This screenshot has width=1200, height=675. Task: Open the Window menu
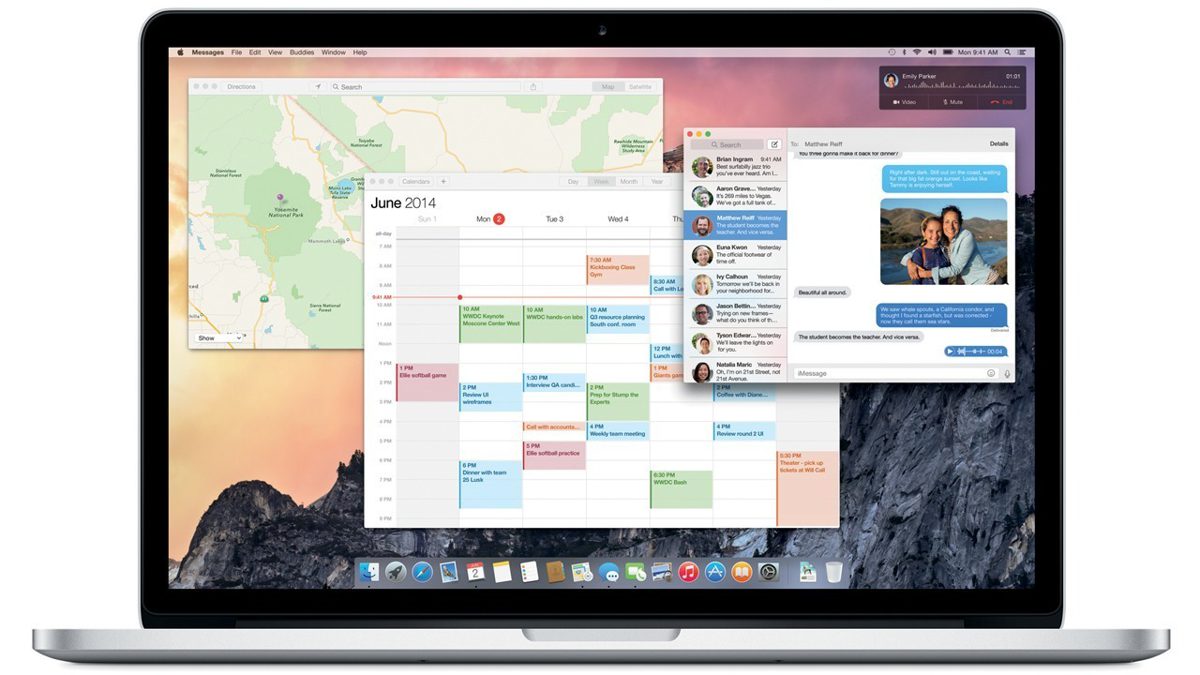[x=334, y=52]
